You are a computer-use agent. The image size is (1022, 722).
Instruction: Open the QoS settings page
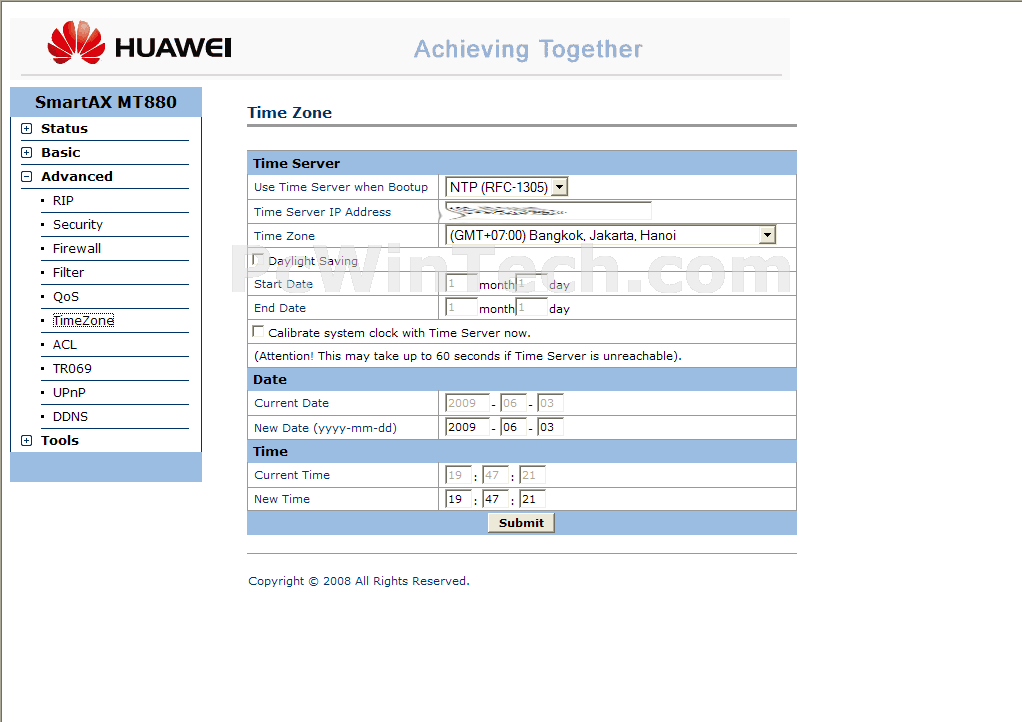click(66, 297)
